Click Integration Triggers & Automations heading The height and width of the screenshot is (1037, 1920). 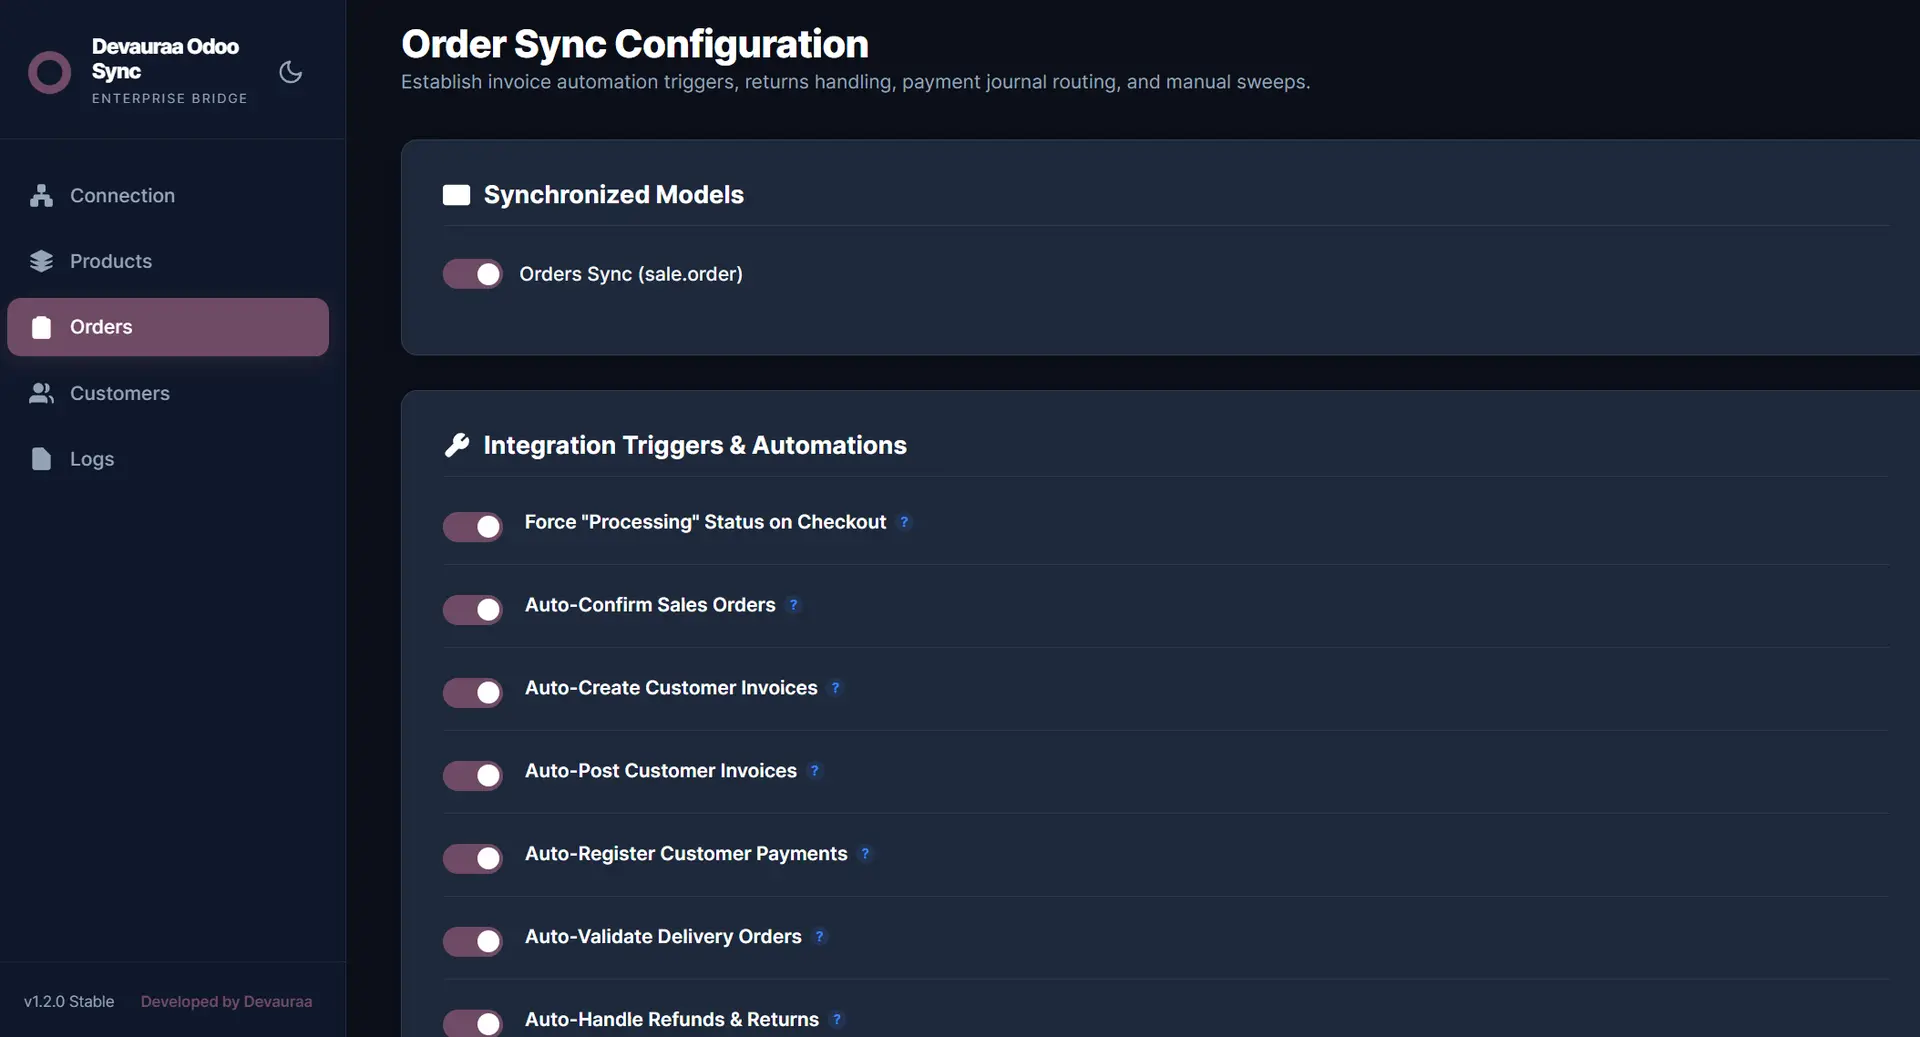[x=695, y=445]
